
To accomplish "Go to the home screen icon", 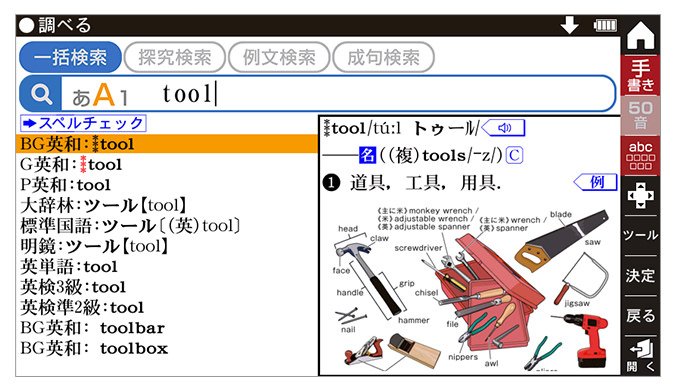I will (x=641, y=35).
